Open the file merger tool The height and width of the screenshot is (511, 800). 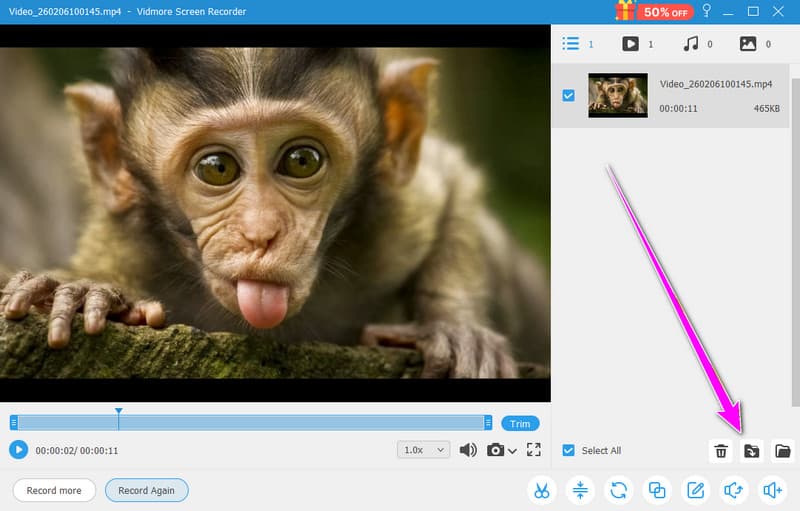[x=657, y=490]
